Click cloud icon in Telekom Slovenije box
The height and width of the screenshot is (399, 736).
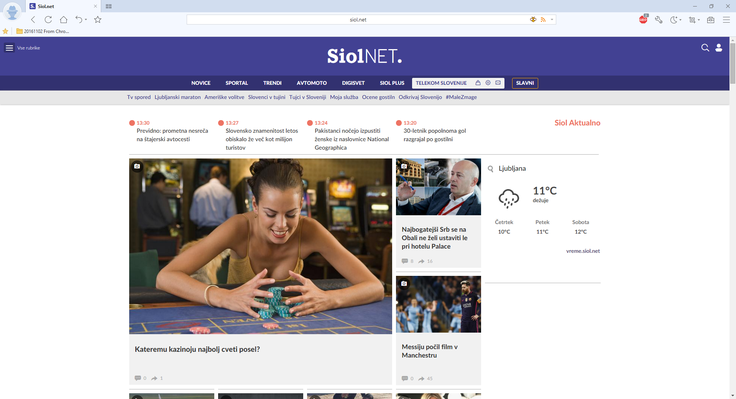[x=478, y=83]
